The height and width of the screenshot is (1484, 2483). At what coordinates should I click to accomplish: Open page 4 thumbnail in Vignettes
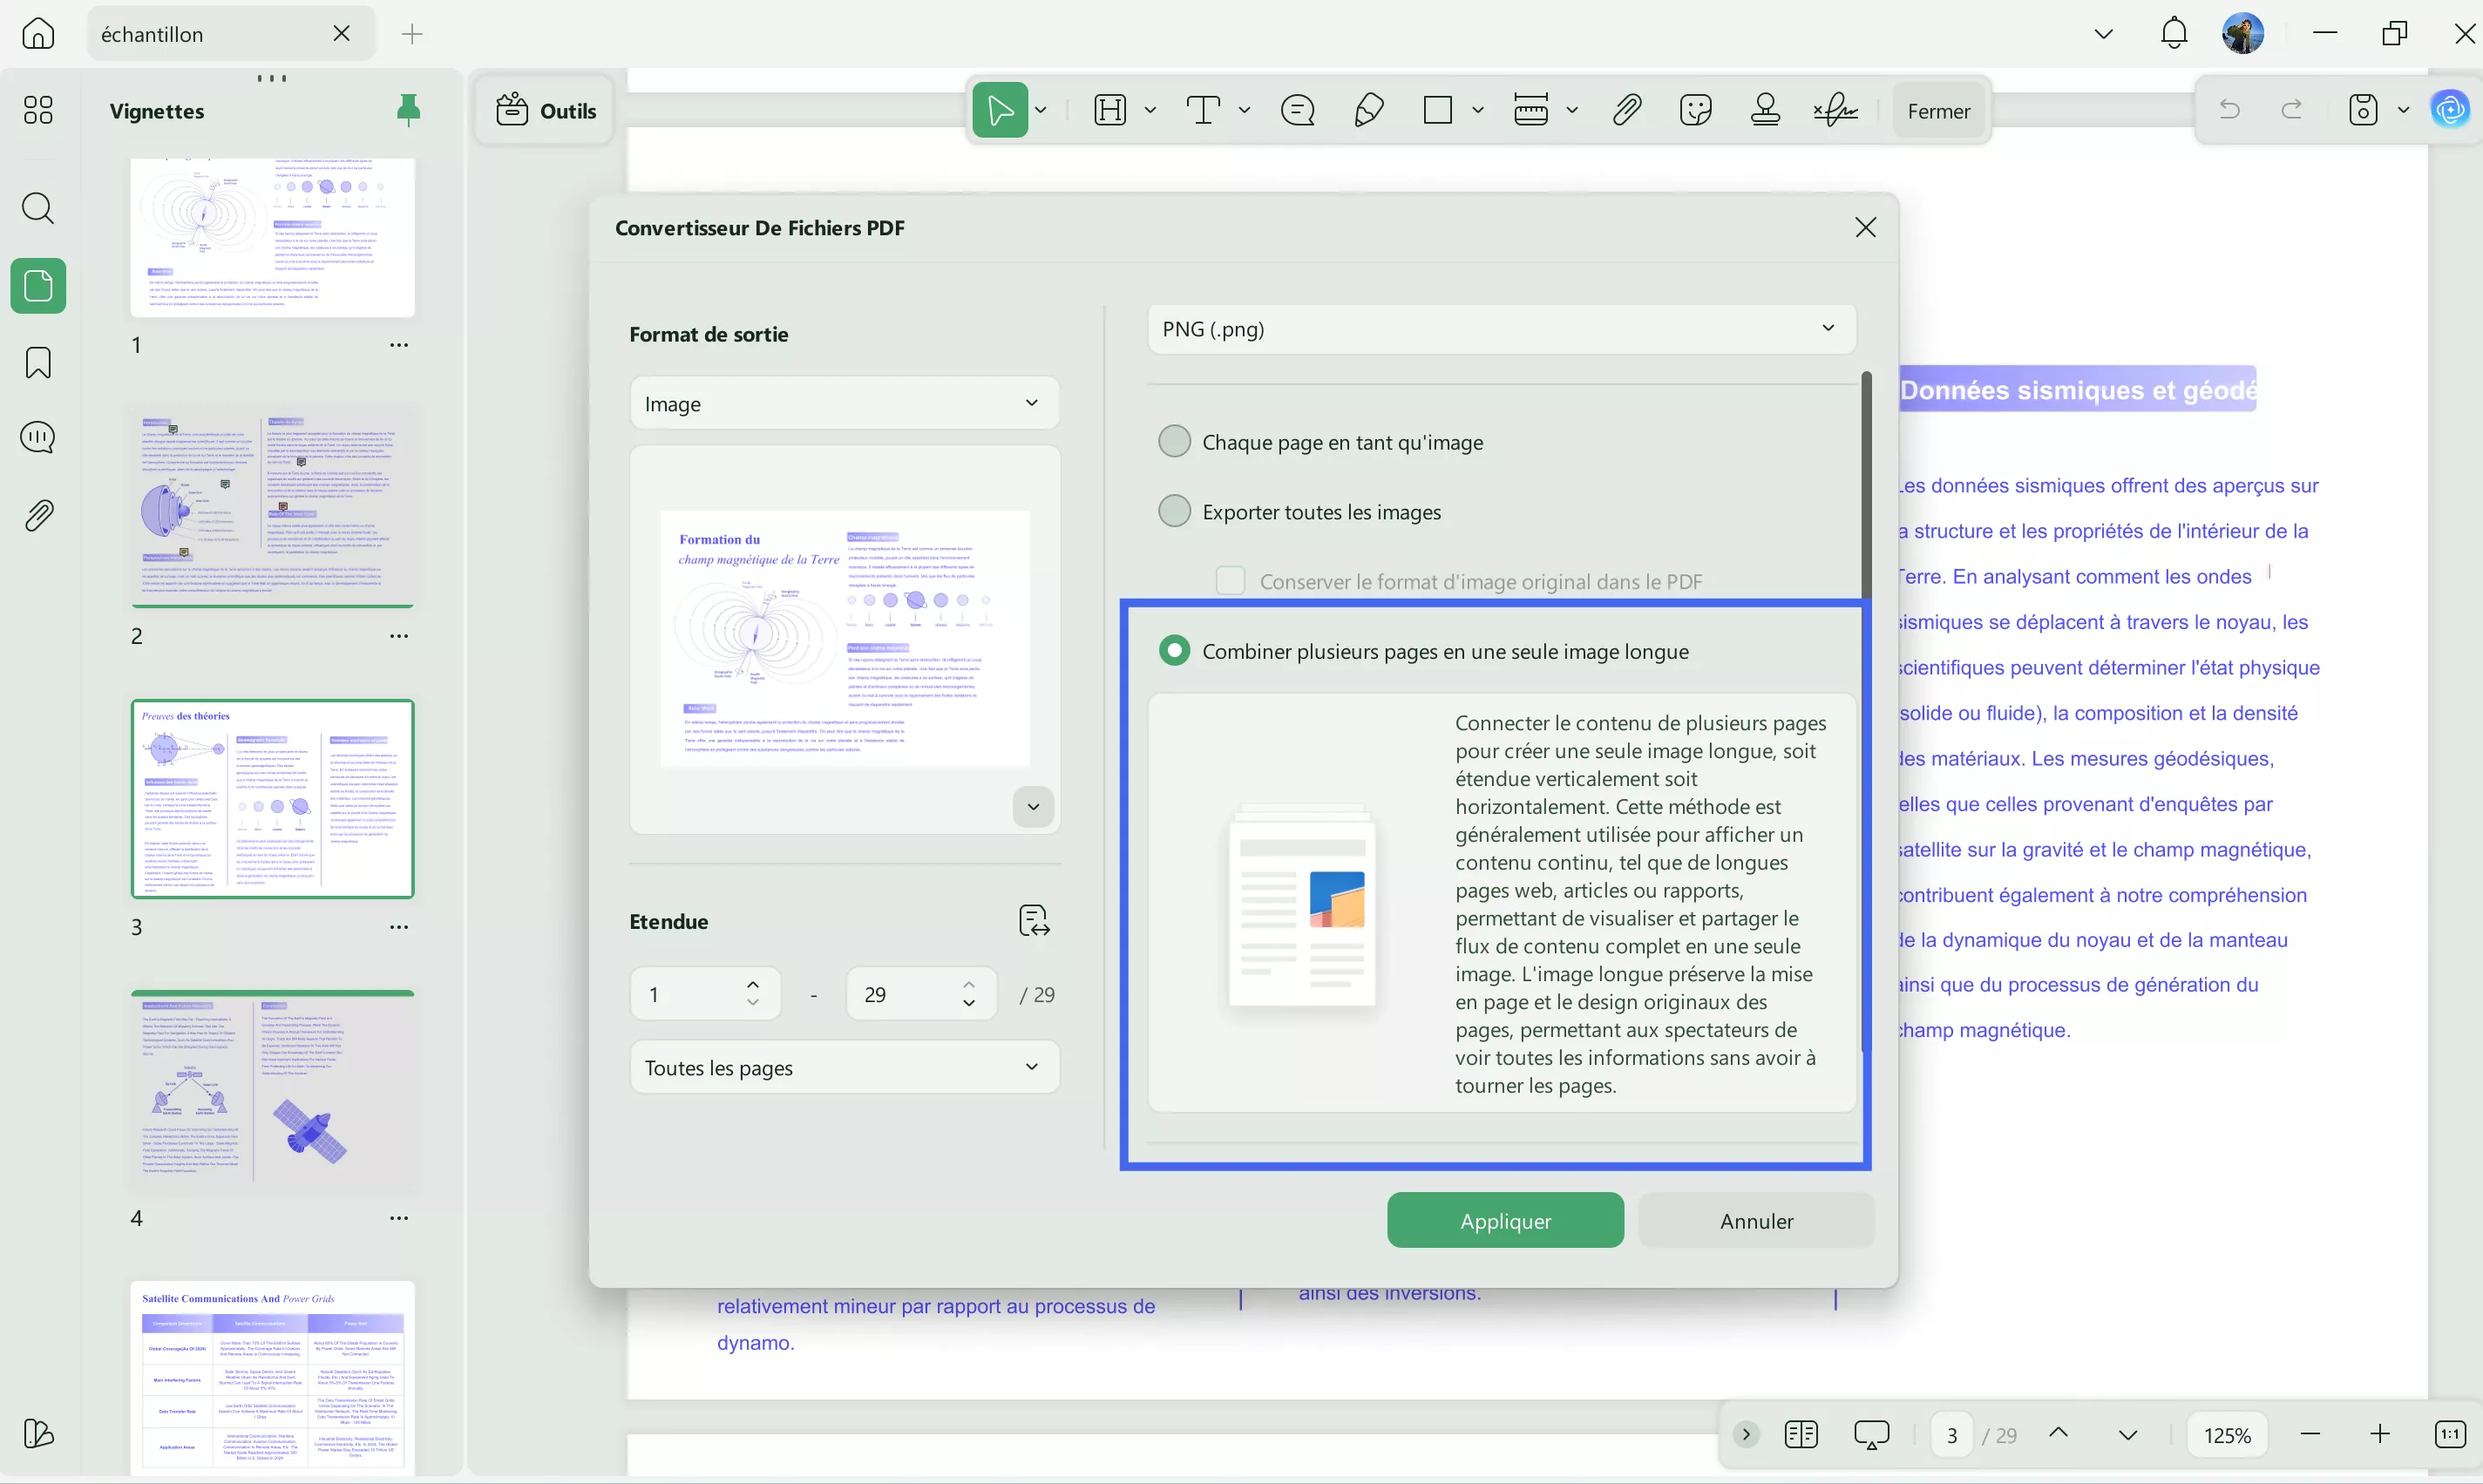pyautogui.click(x=272, y=1088)
